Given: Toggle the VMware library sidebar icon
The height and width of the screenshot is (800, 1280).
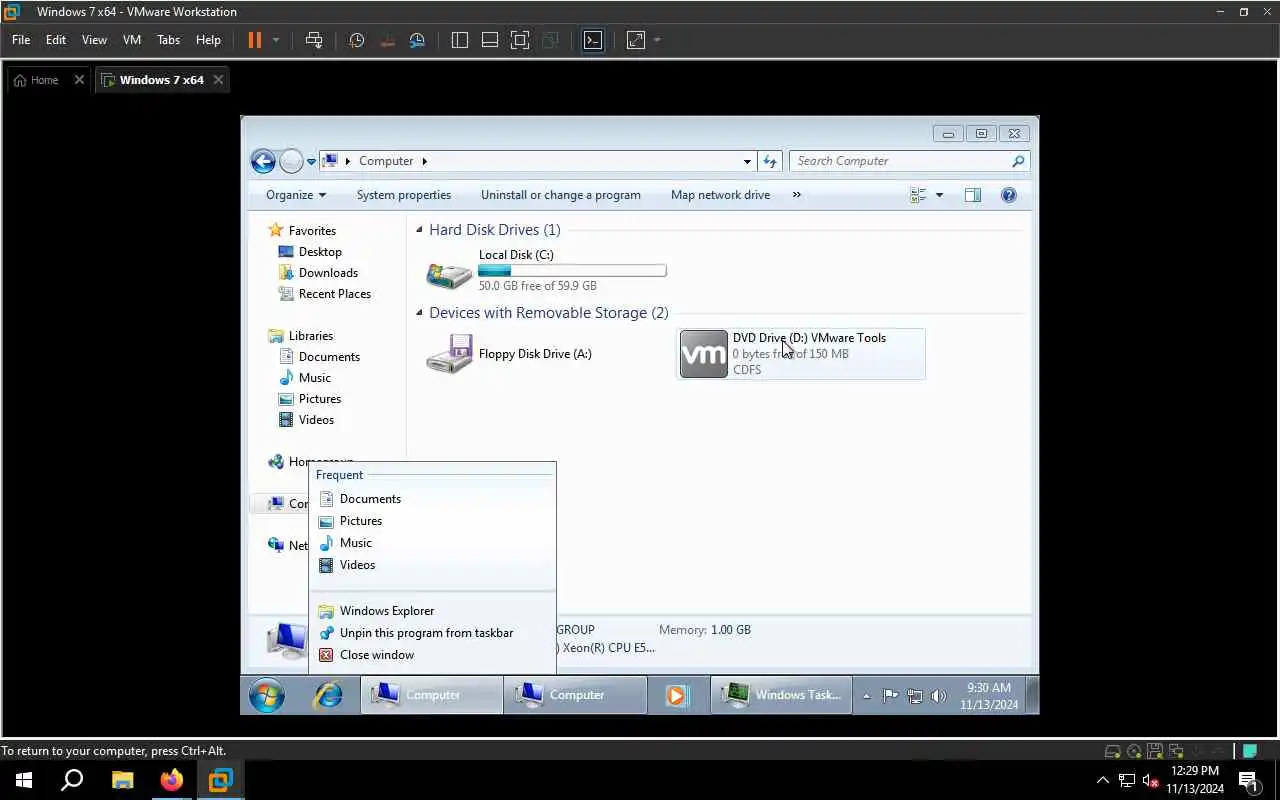Looking at the screenshot, I should pos(460,40).
